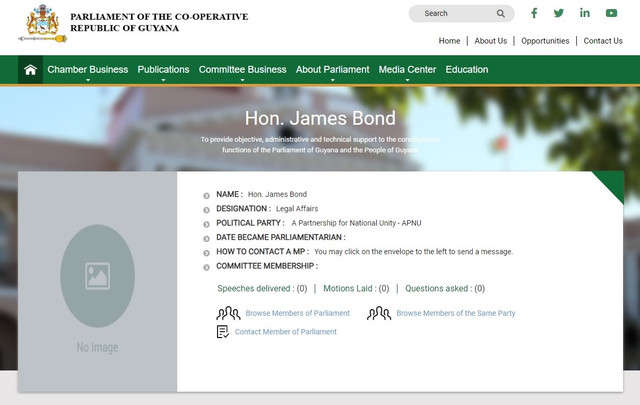Open the YouTube social icon
Viewport: 640px width, 405px height.
coord(611,13)
